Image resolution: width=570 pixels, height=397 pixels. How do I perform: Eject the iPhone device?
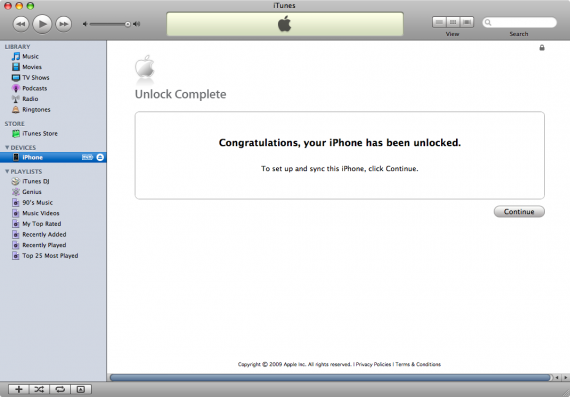tap(100, 157)
